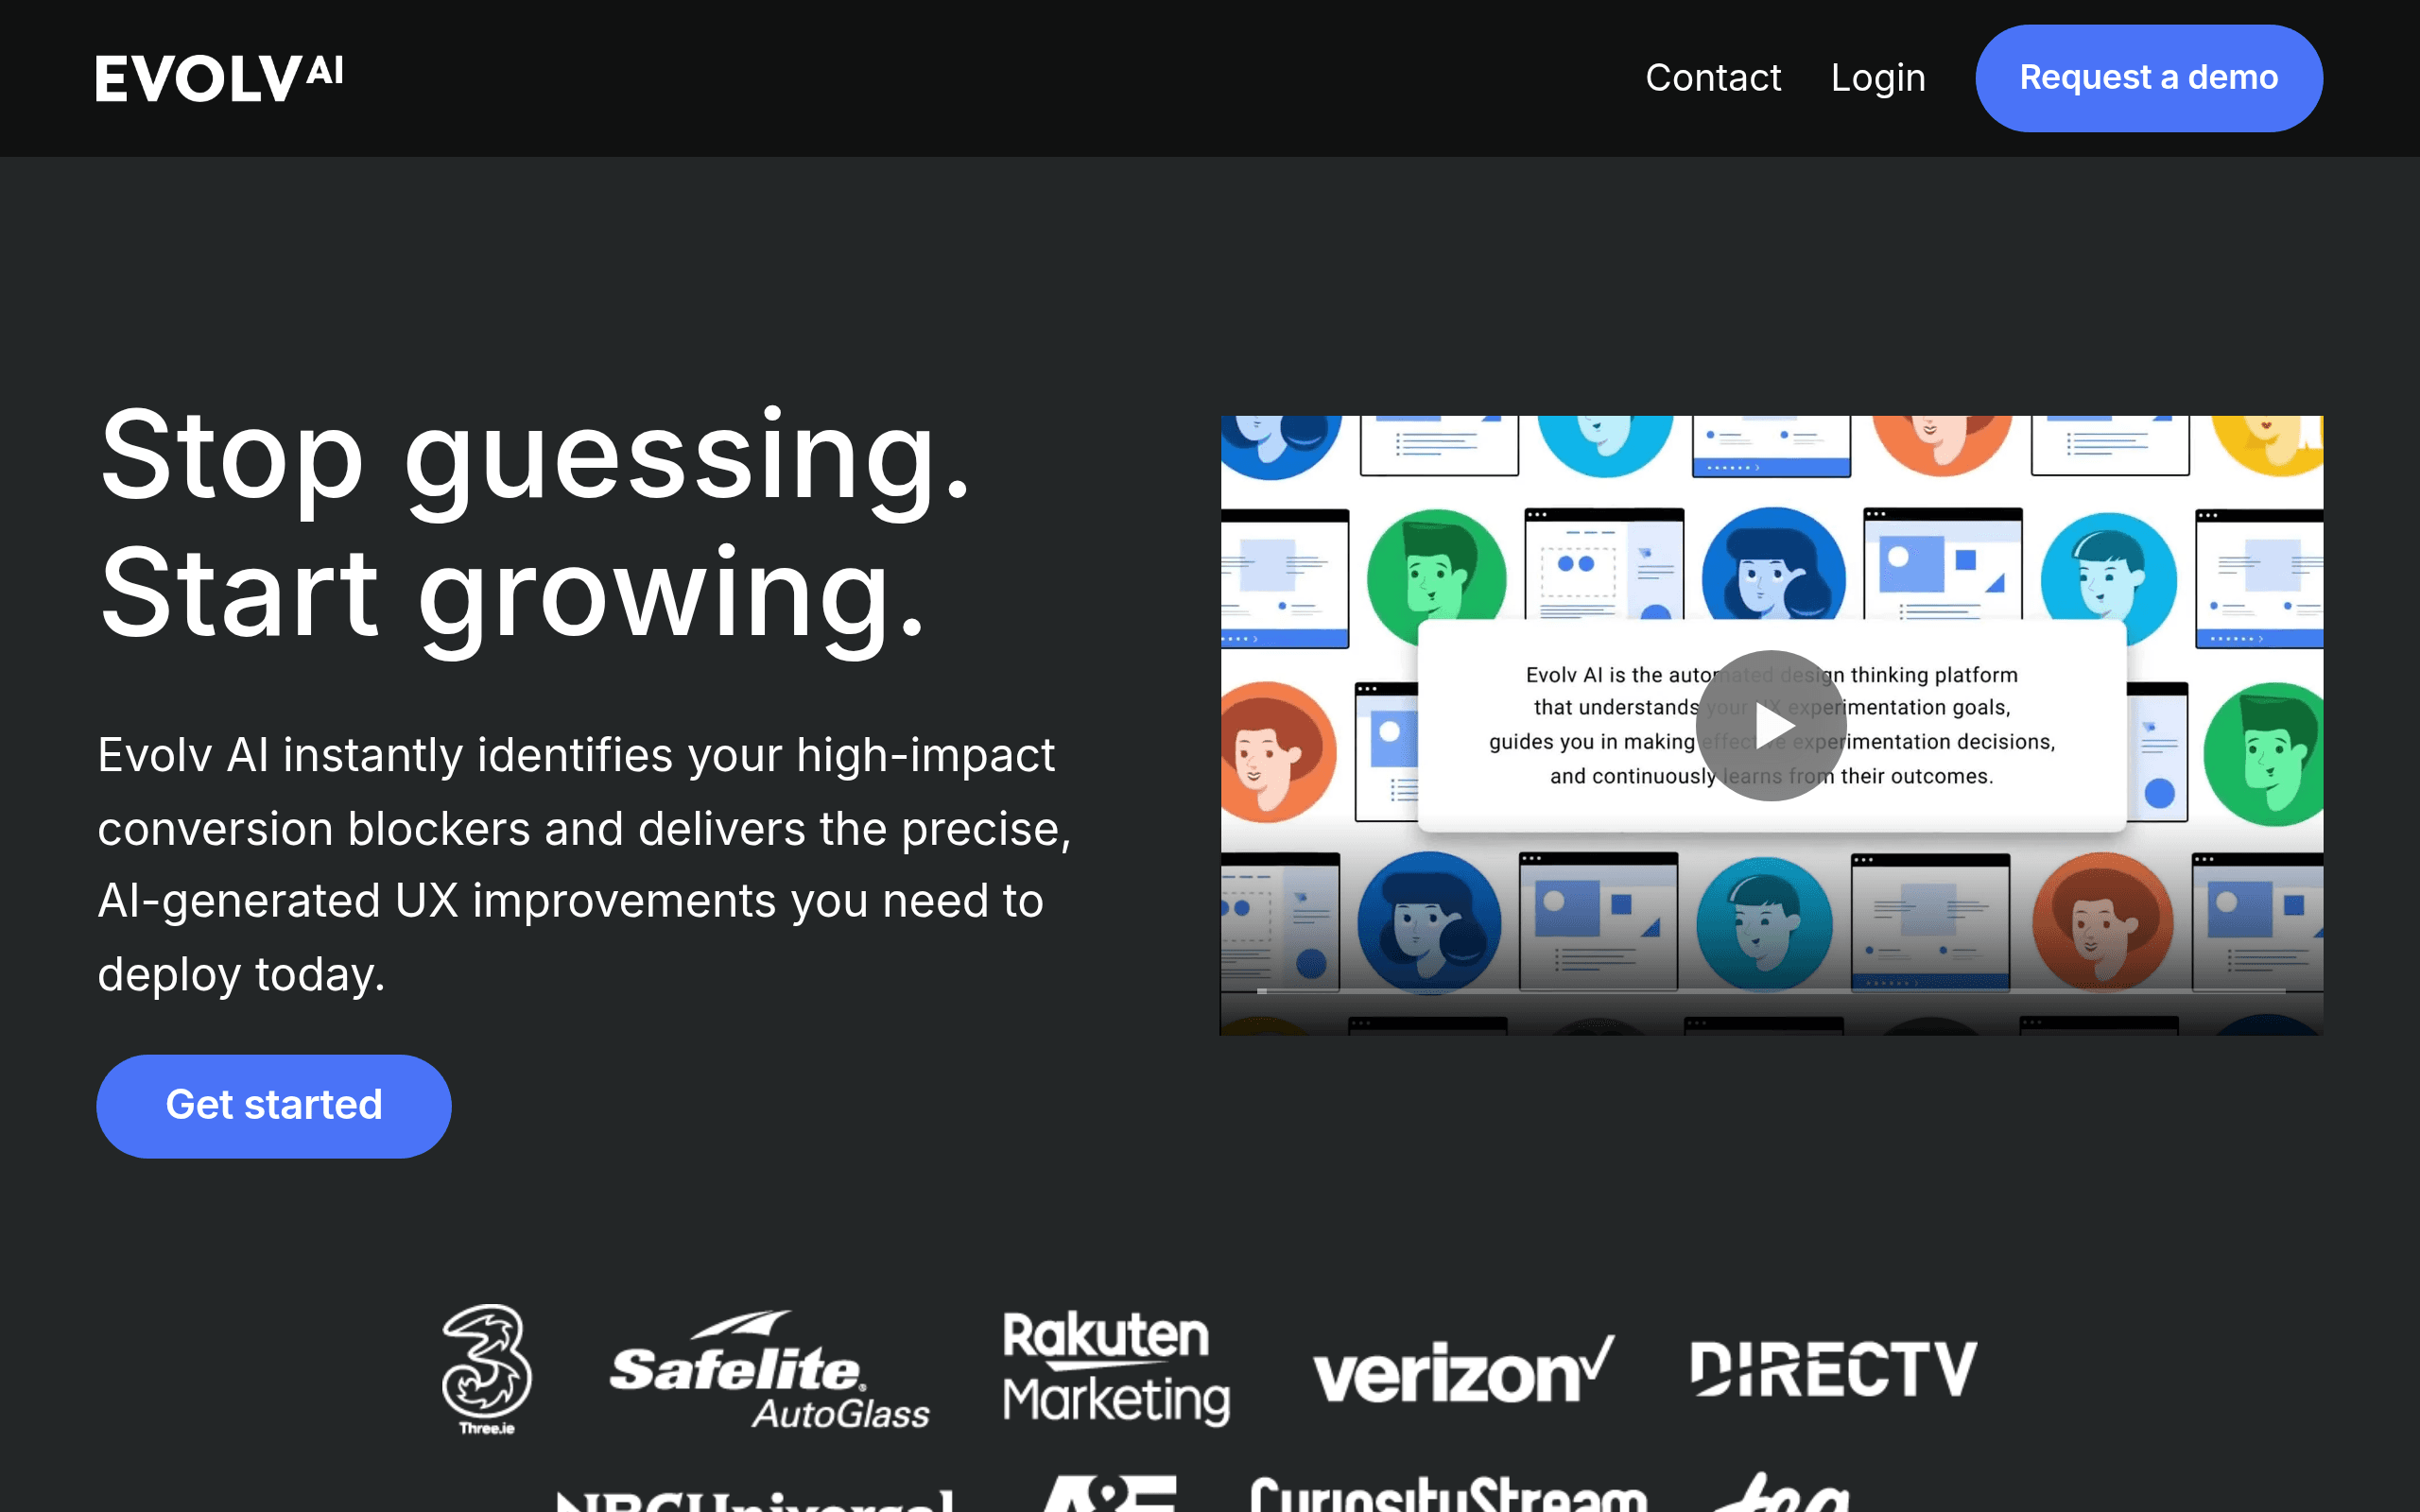2420x1512 pixels.
Task: Click the DIRECTV logo
Action: [x=1834, y=1369]
